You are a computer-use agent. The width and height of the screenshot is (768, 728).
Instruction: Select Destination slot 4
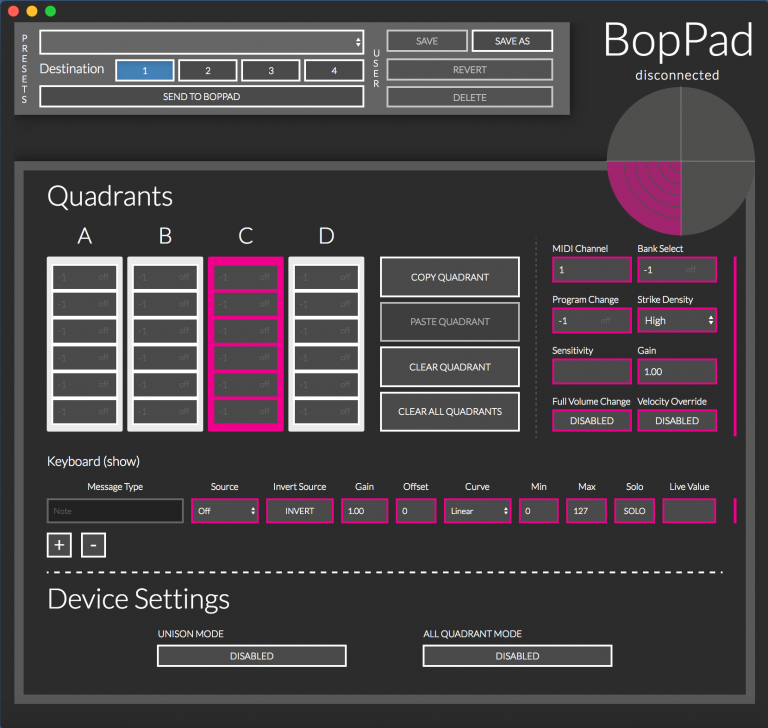334,71
